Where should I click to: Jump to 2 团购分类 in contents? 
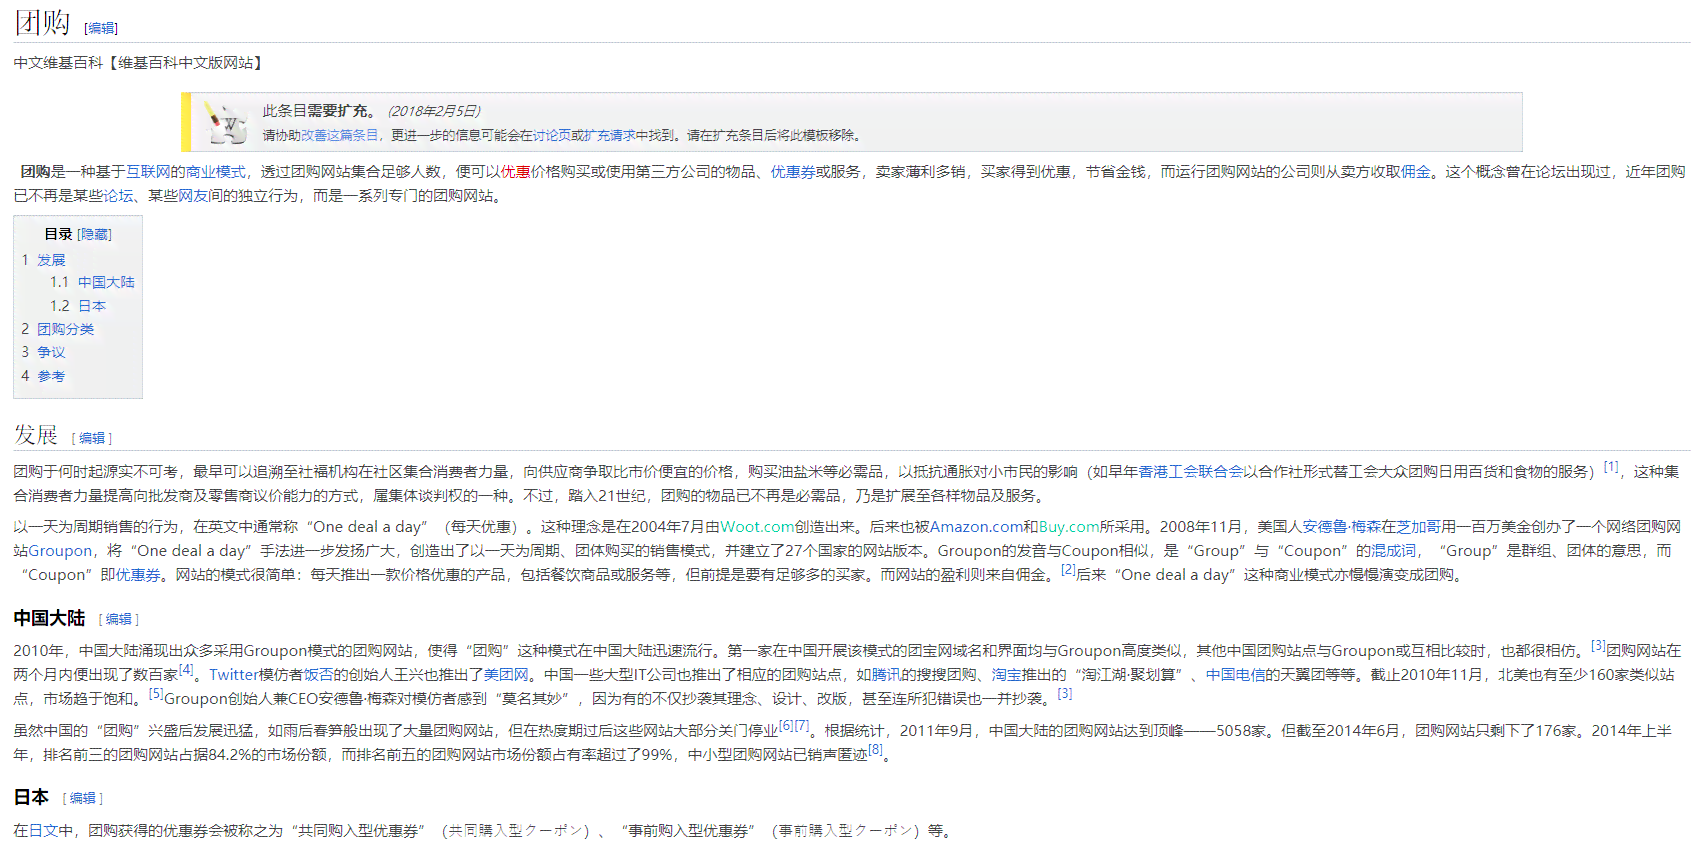(66, 329)
